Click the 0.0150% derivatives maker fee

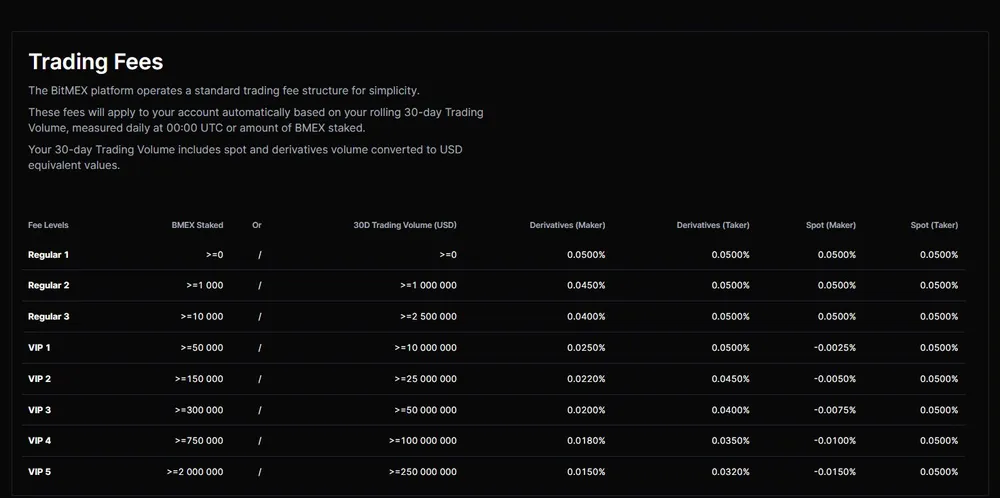click(586, 472)
